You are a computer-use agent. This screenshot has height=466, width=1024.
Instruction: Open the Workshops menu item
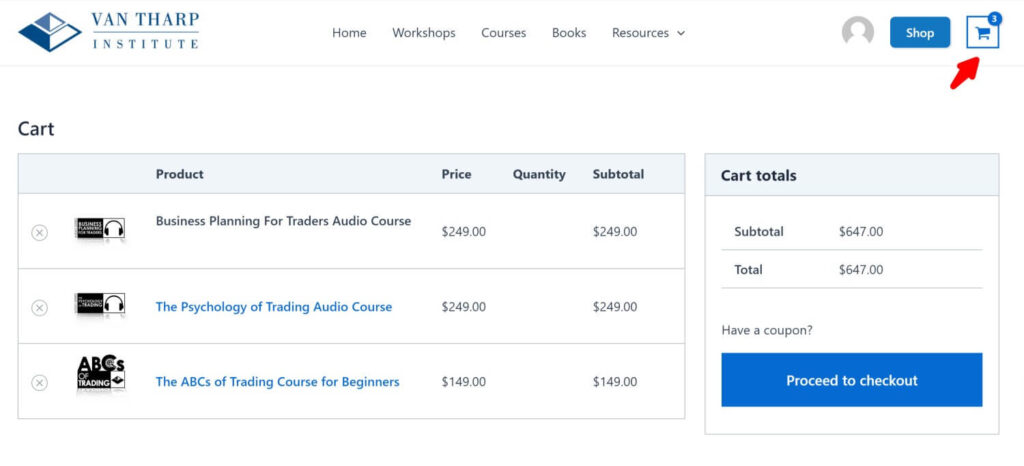424,33
